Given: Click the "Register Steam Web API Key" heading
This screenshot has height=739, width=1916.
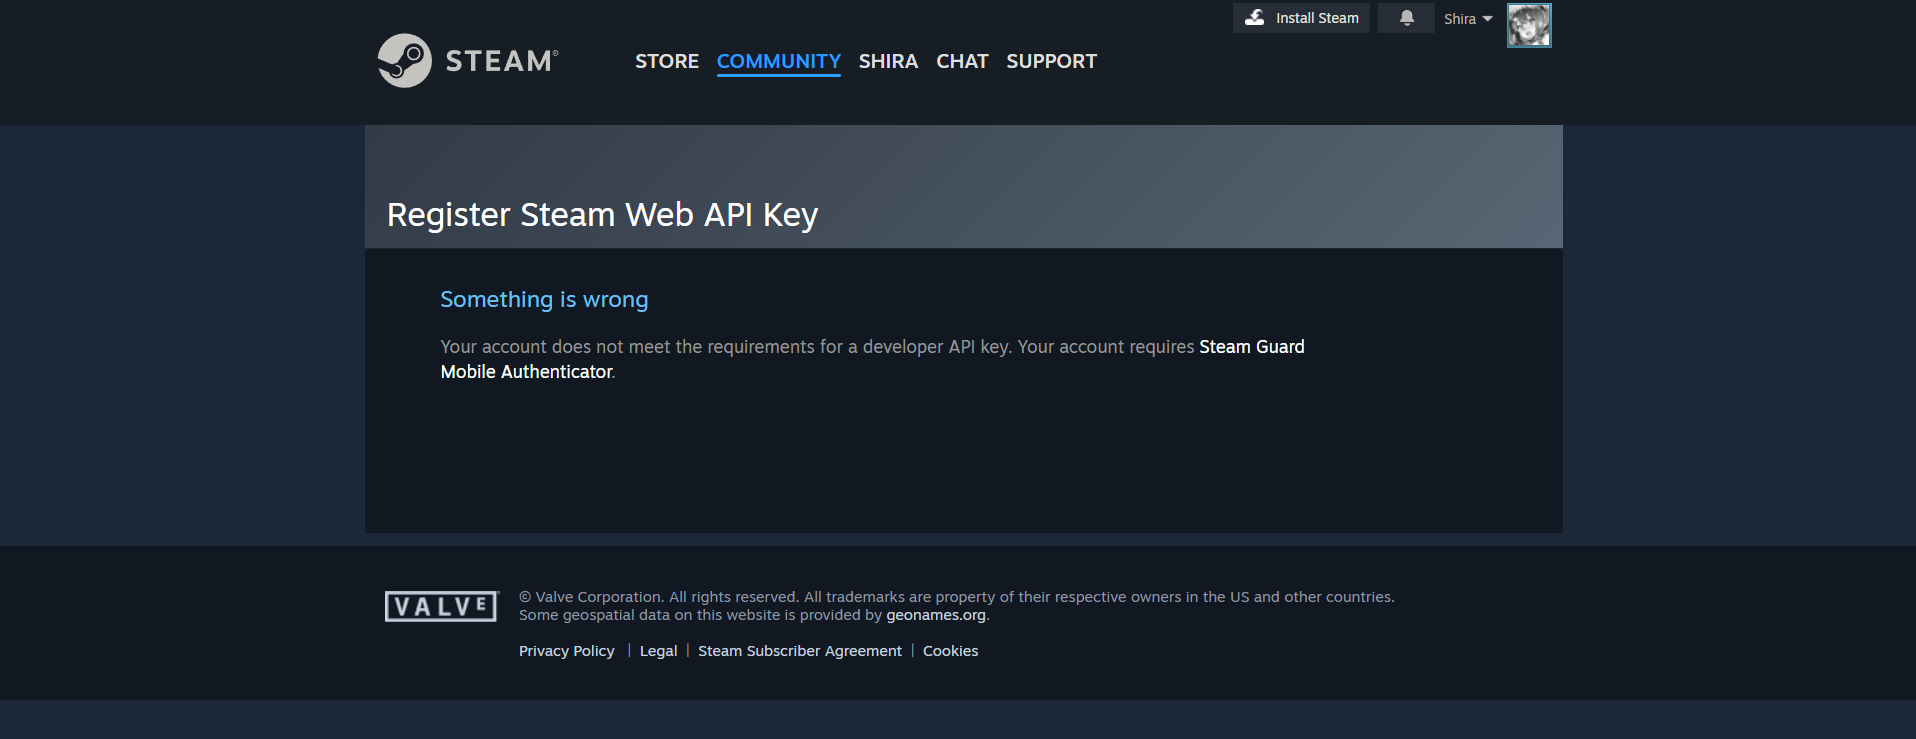Looking at the screenshot, I should point(602,215).
